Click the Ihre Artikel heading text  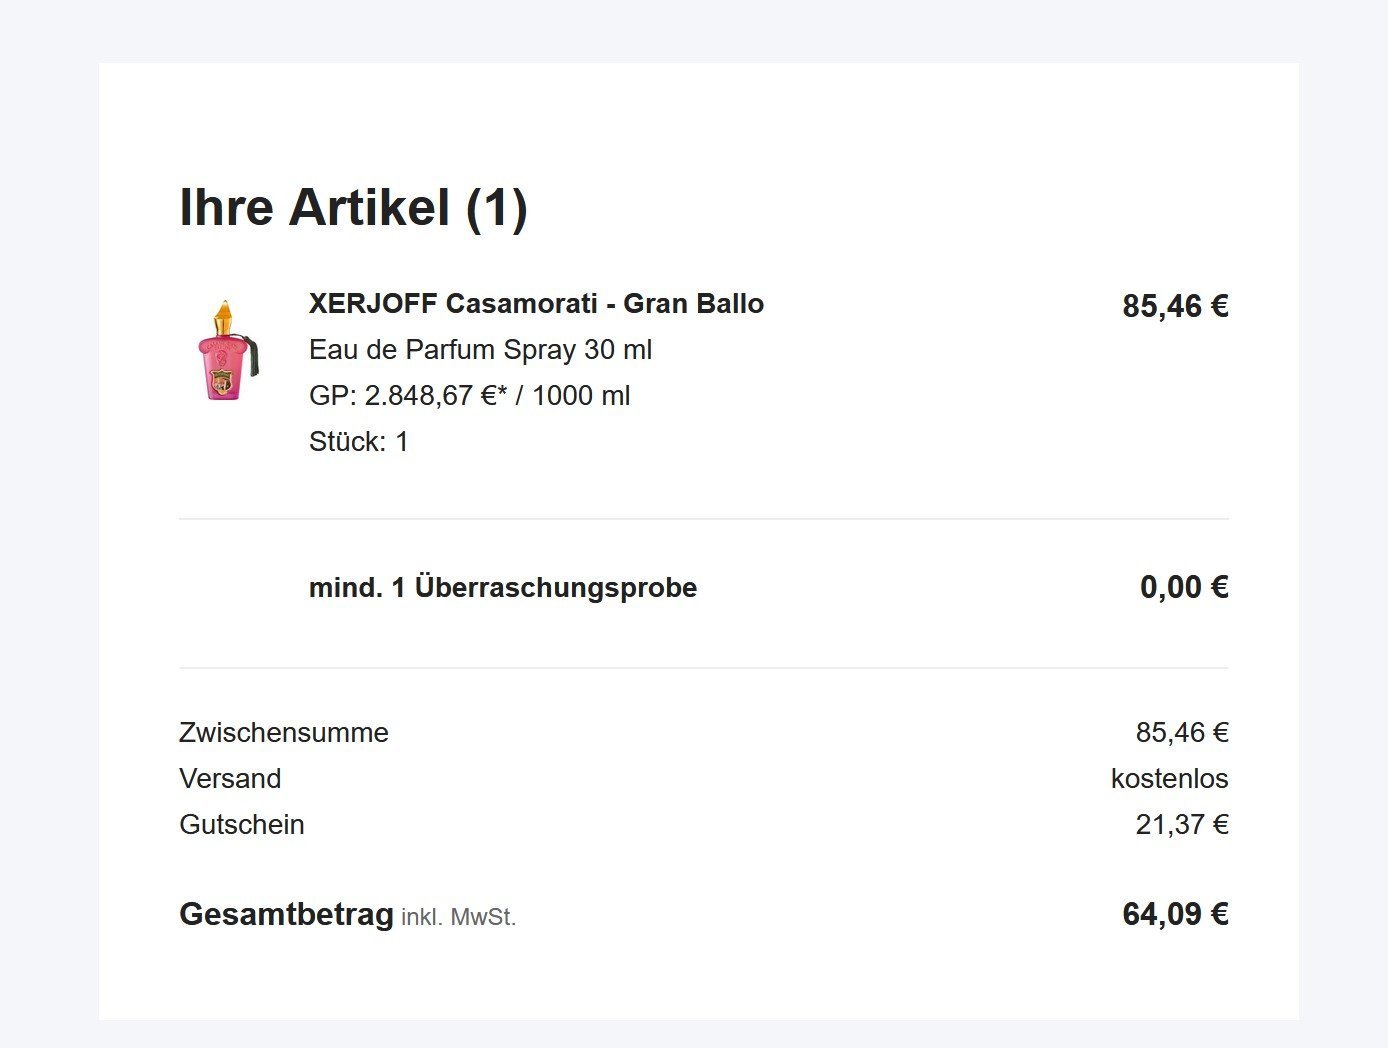(314, 208)
